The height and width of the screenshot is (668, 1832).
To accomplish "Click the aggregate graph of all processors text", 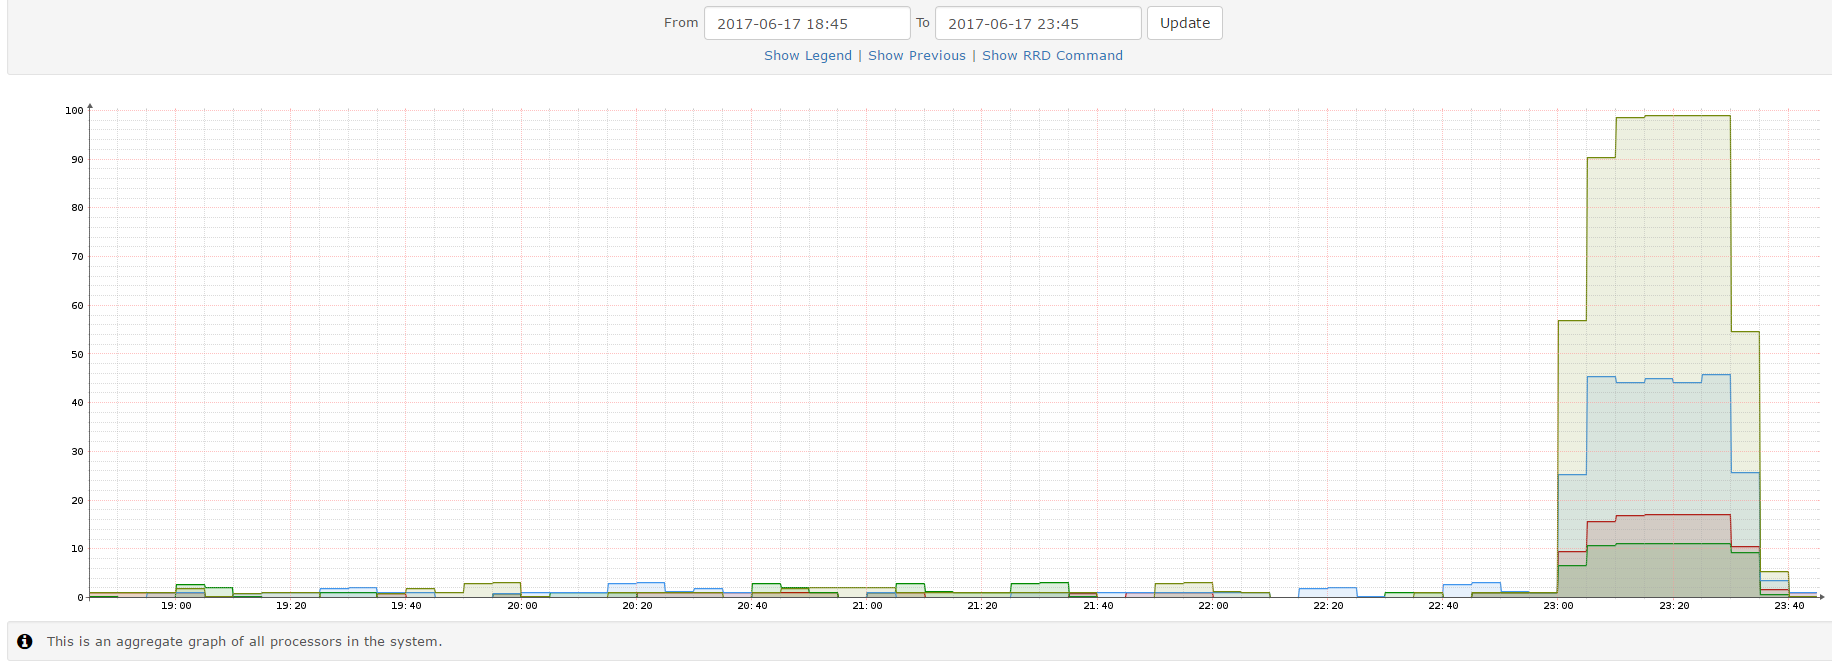I will click(244, 642).
